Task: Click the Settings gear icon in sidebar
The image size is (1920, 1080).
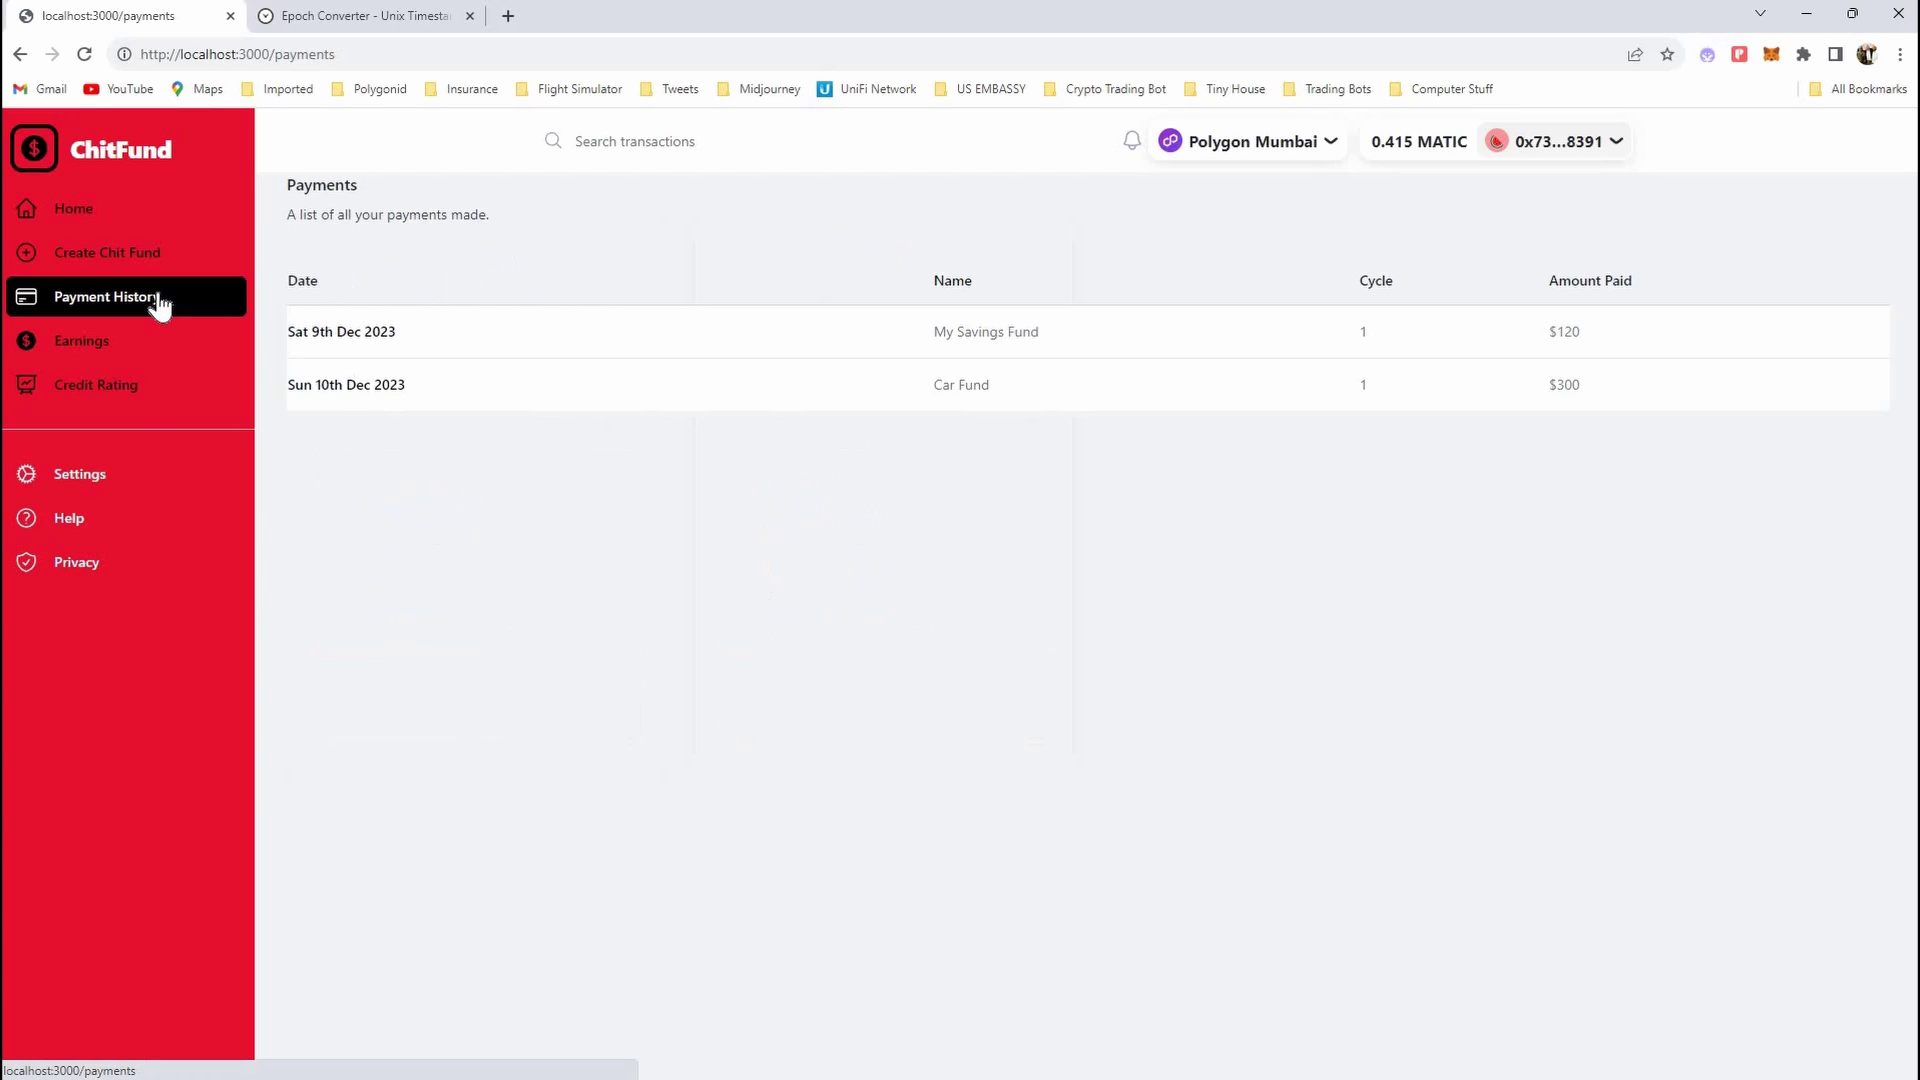Action: click(27, 474)
